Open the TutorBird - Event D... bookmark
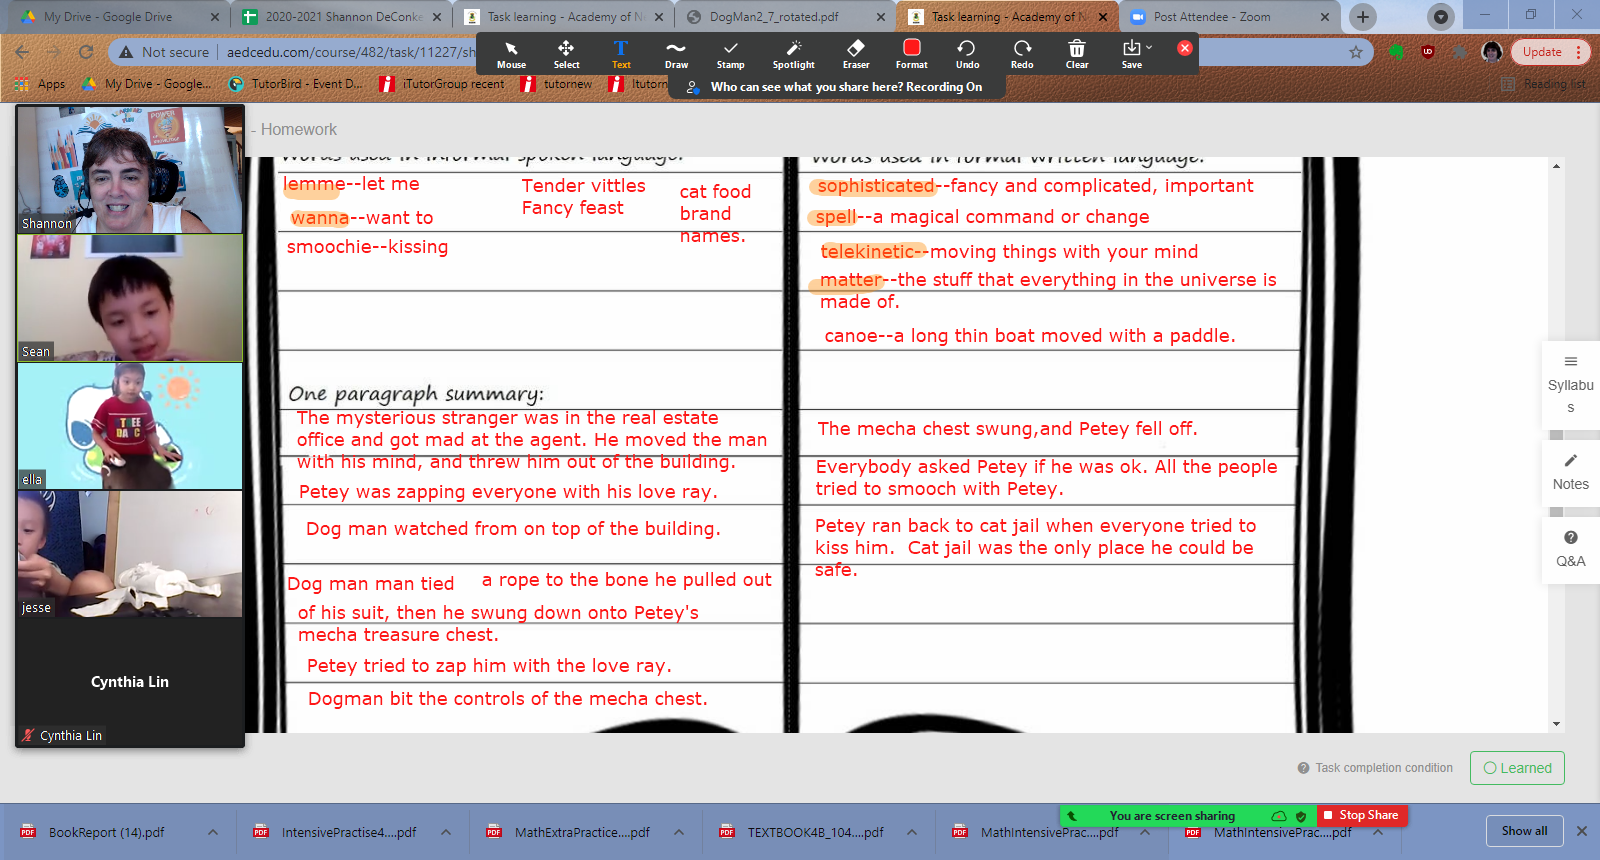 (x=296, y=84)
